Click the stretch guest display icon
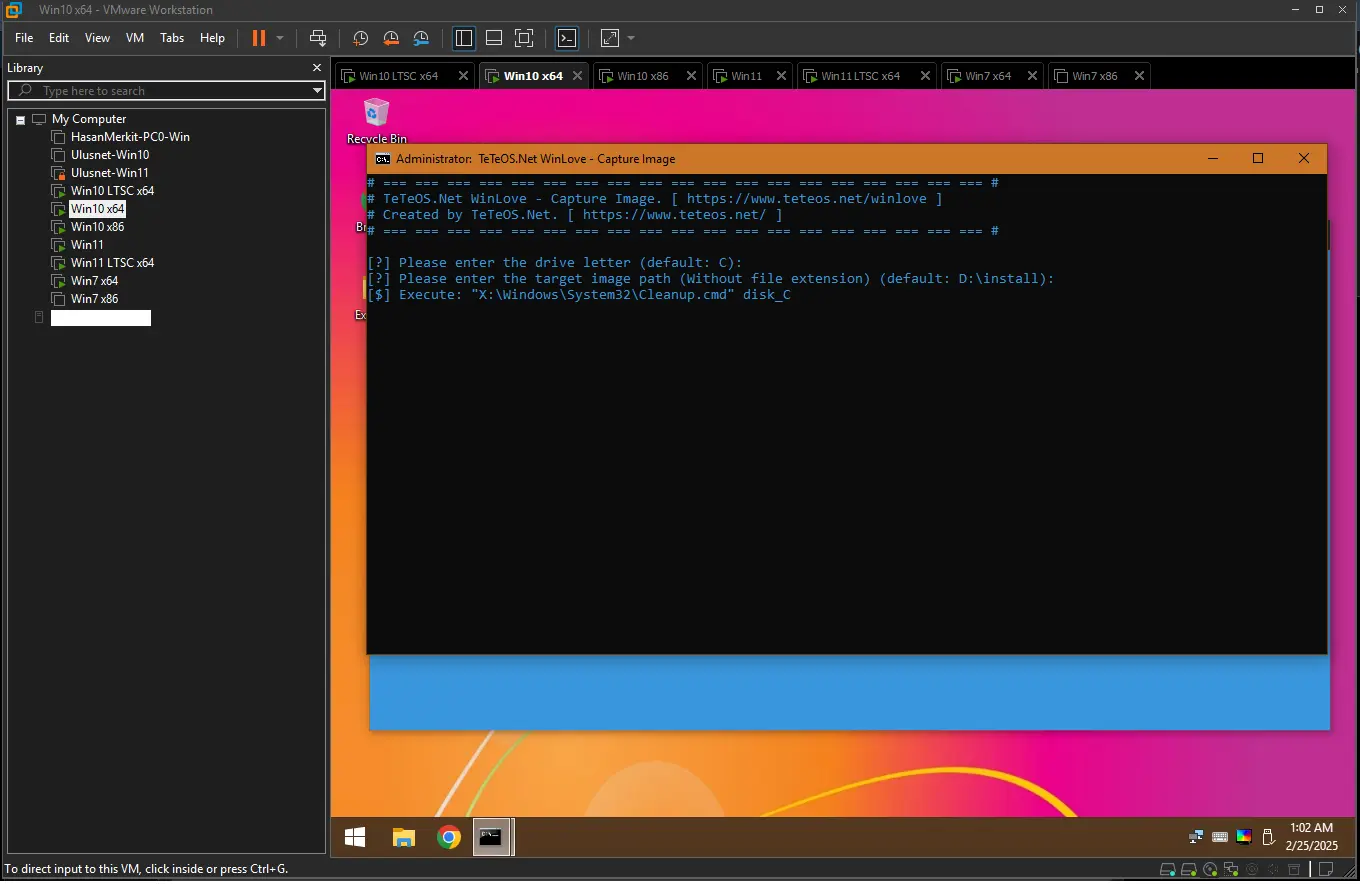The height and width of the screenshot is (884, 1360). pyautogui.click(x=609, y=38)
